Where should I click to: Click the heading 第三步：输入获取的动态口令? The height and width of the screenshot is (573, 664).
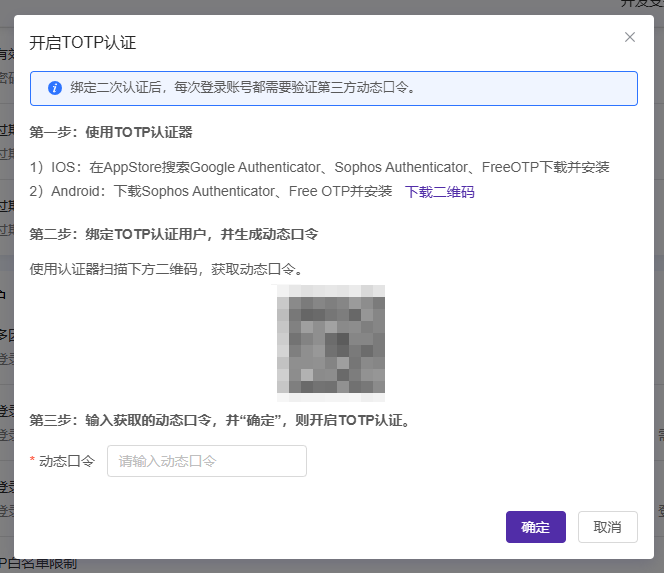tap(220, 420)
